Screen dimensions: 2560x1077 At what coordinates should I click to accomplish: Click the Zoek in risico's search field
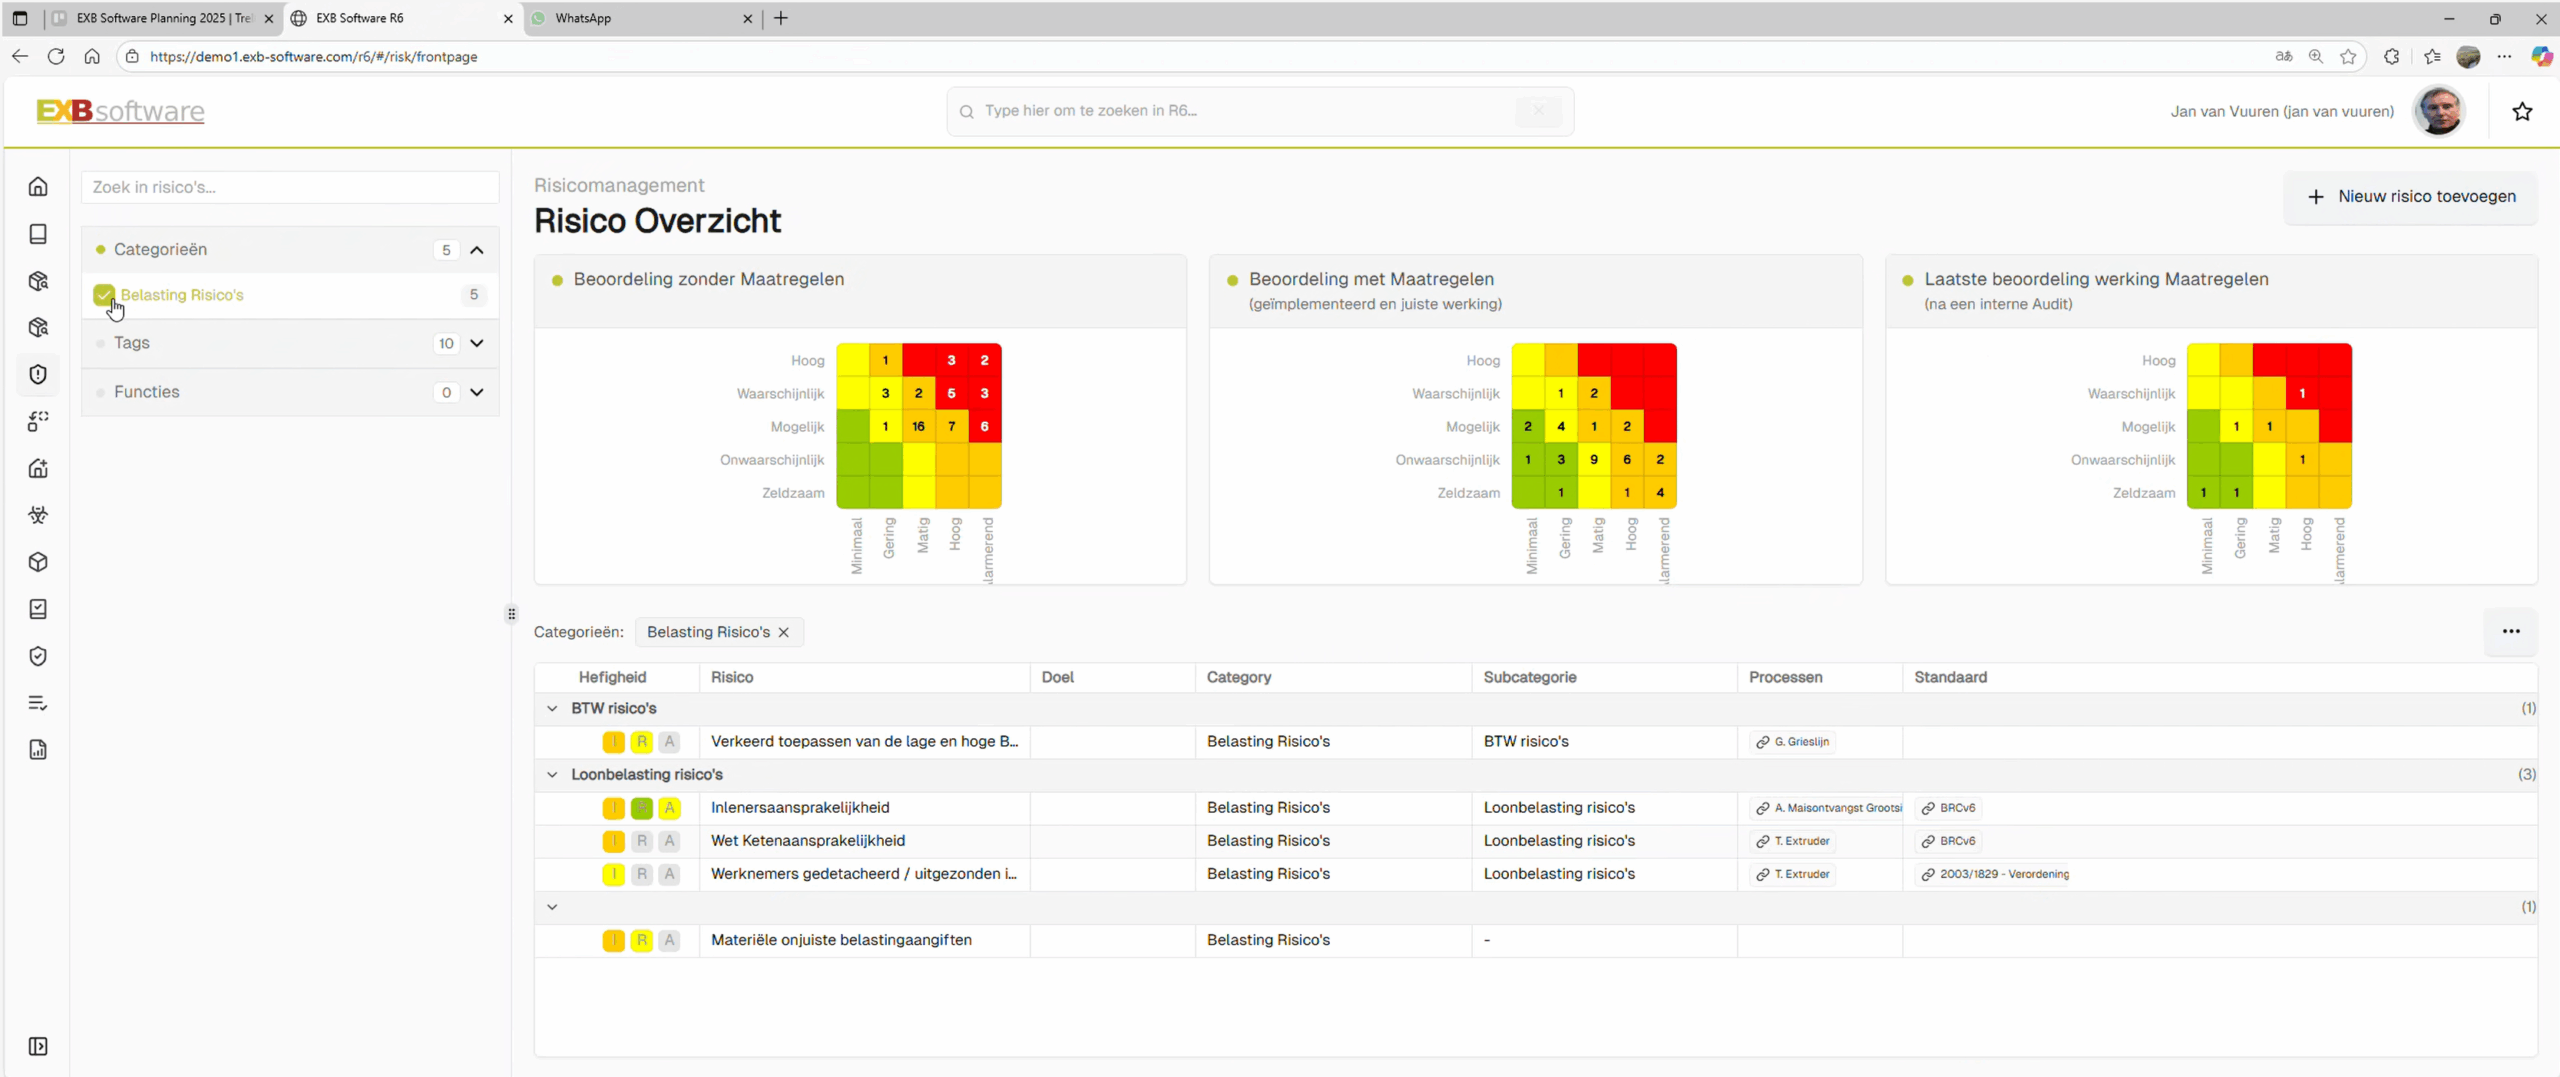[290, 187]
